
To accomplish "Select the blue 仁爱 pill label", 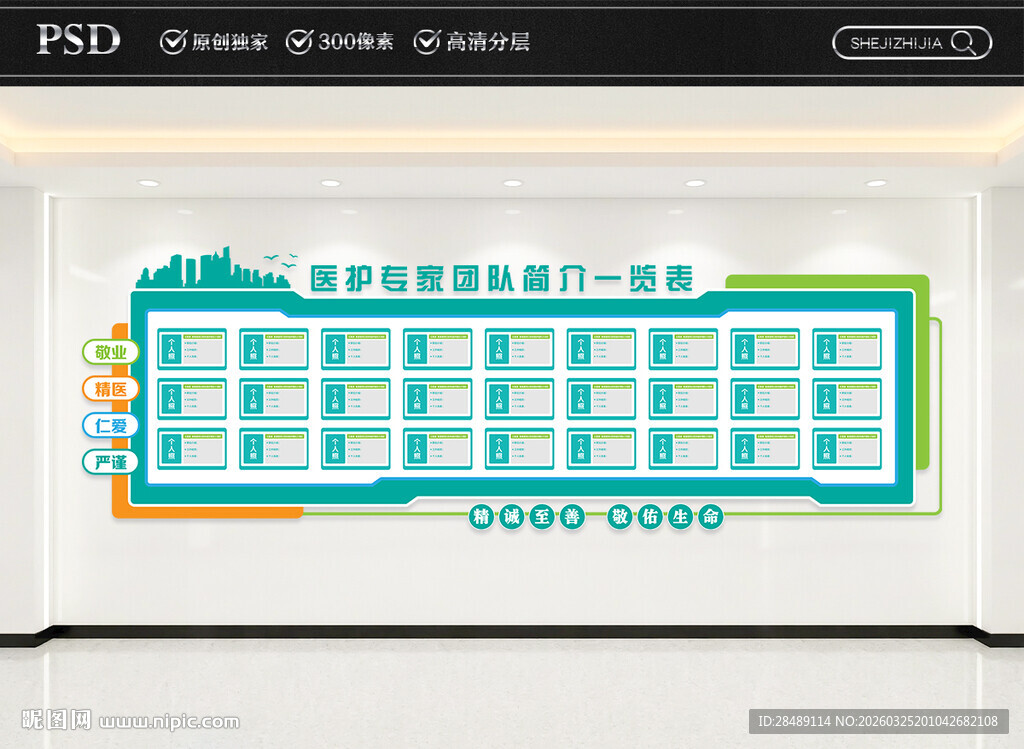I will point(111,426).
